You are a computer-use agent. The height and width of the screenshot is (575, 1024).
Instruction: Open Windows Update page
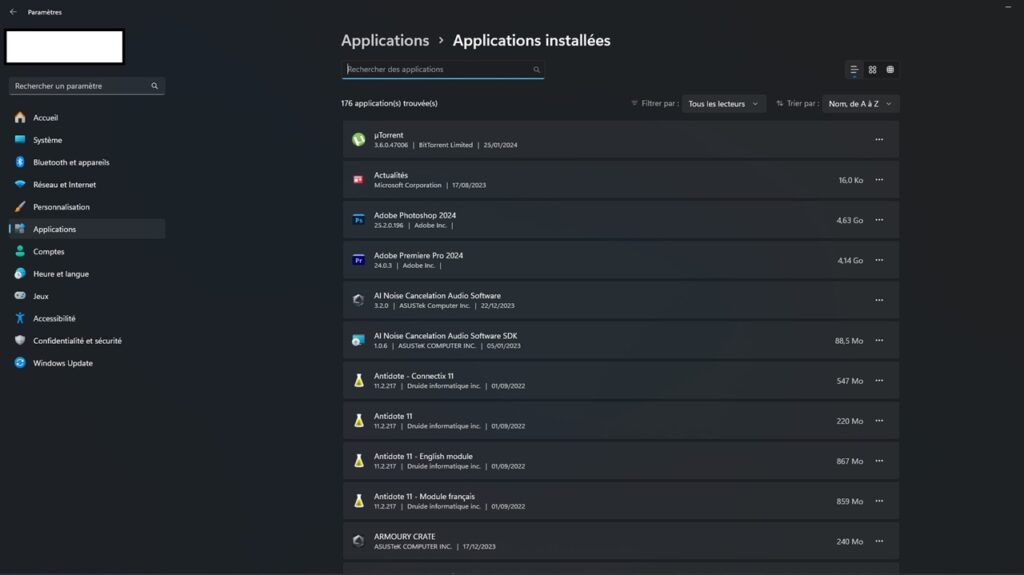click(x=87, y=363)
